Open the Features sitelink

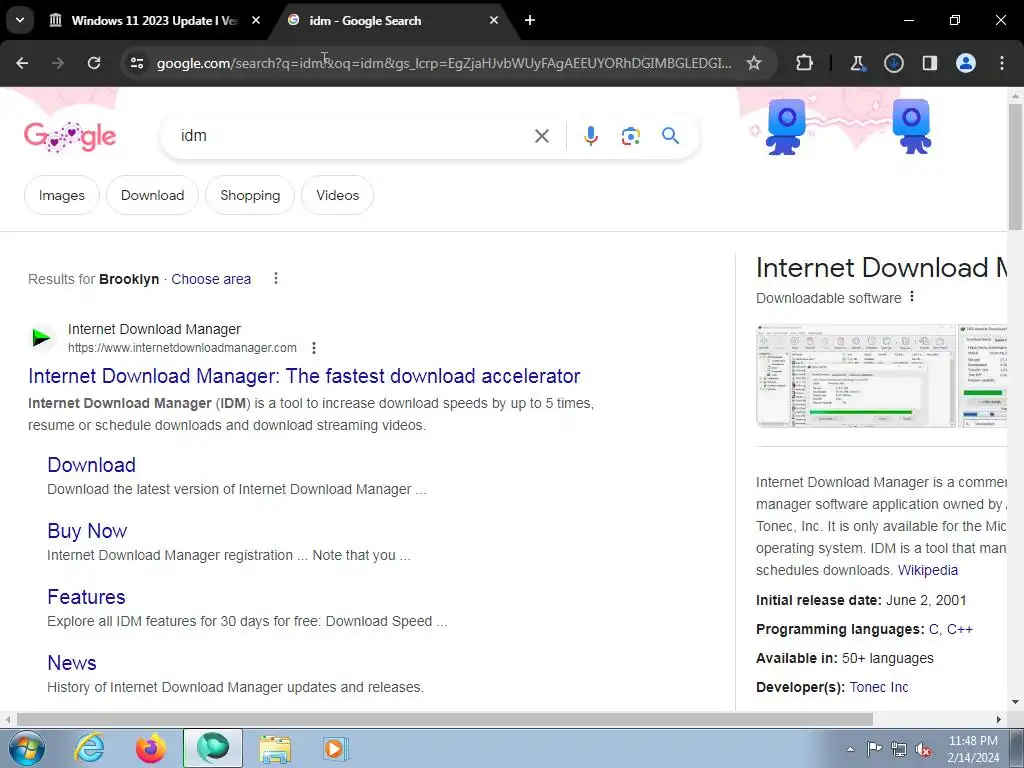(x=86, y=597)
